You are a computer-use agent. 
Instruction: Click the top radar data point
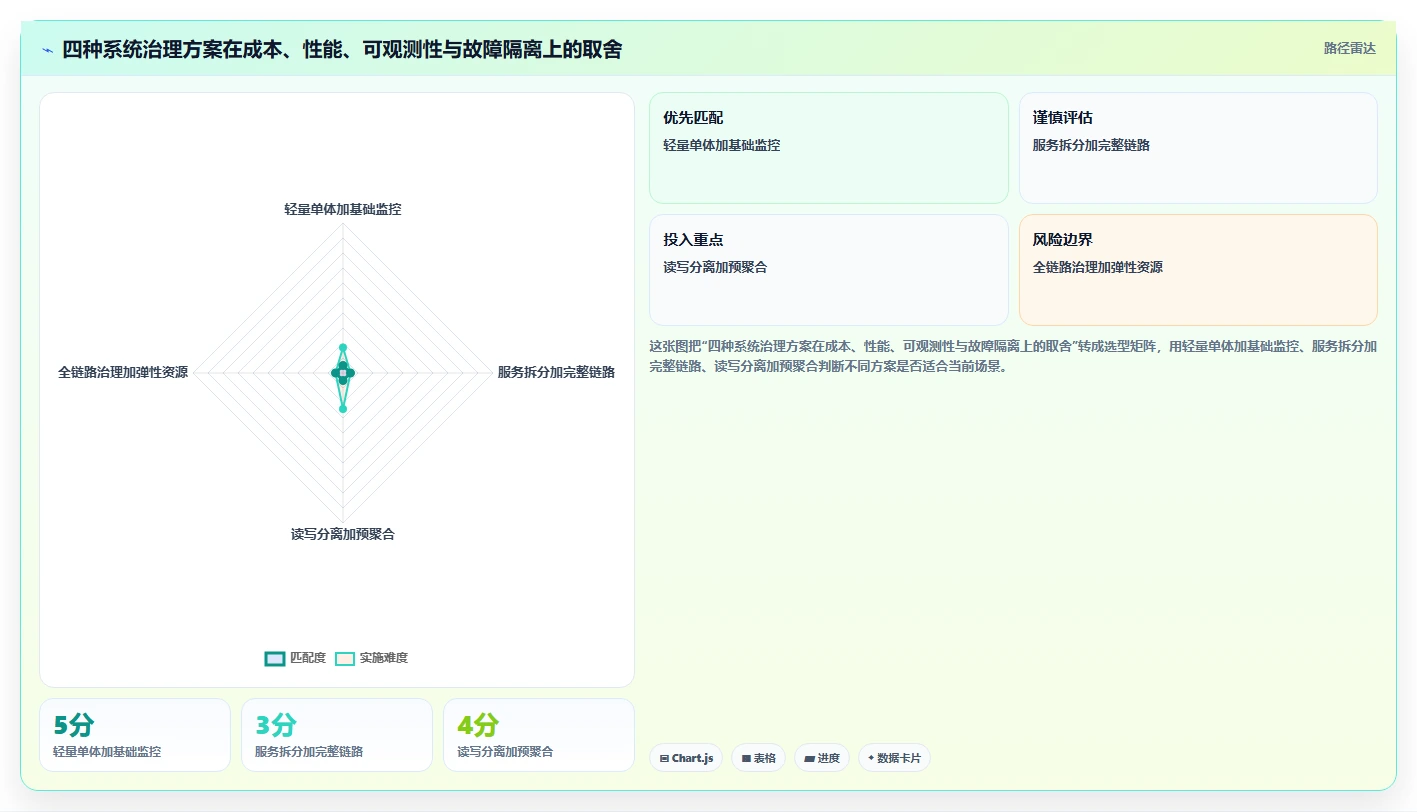point(343,348)
